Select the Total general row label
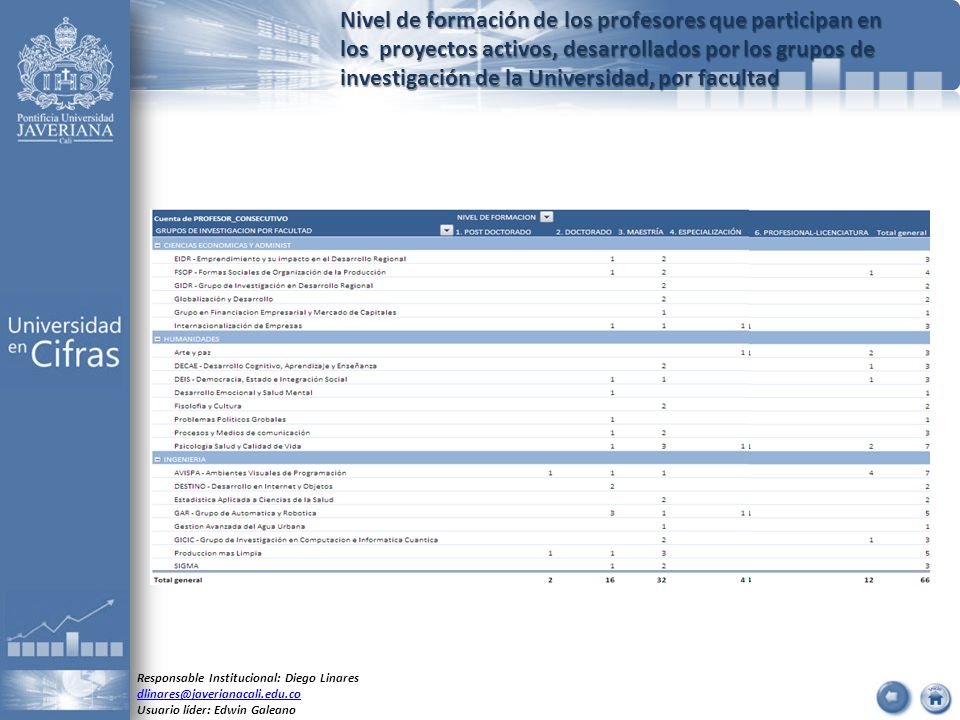Viewport: 960px width, 720px height. click(178, 580)
